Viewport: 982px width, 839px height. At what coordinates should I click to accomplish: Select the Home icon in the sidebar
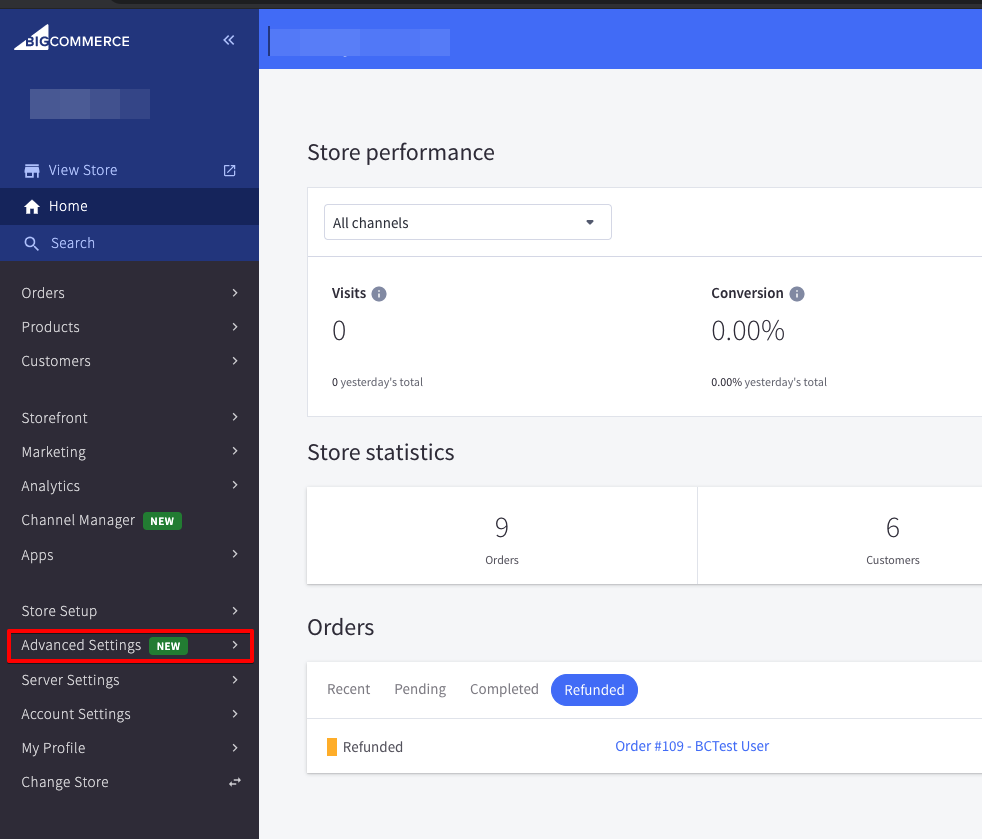coord(30,206)
